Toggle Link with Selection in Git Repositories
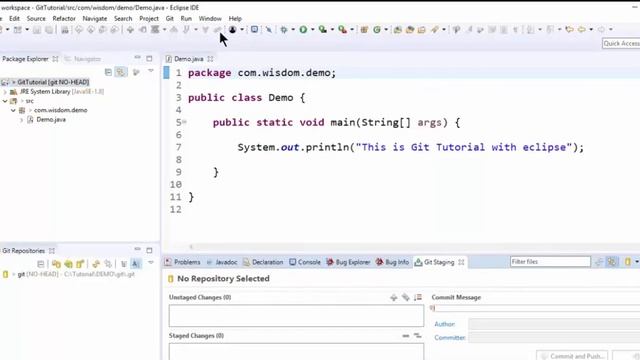Screen dimensions: 640x360 point(108,264)
